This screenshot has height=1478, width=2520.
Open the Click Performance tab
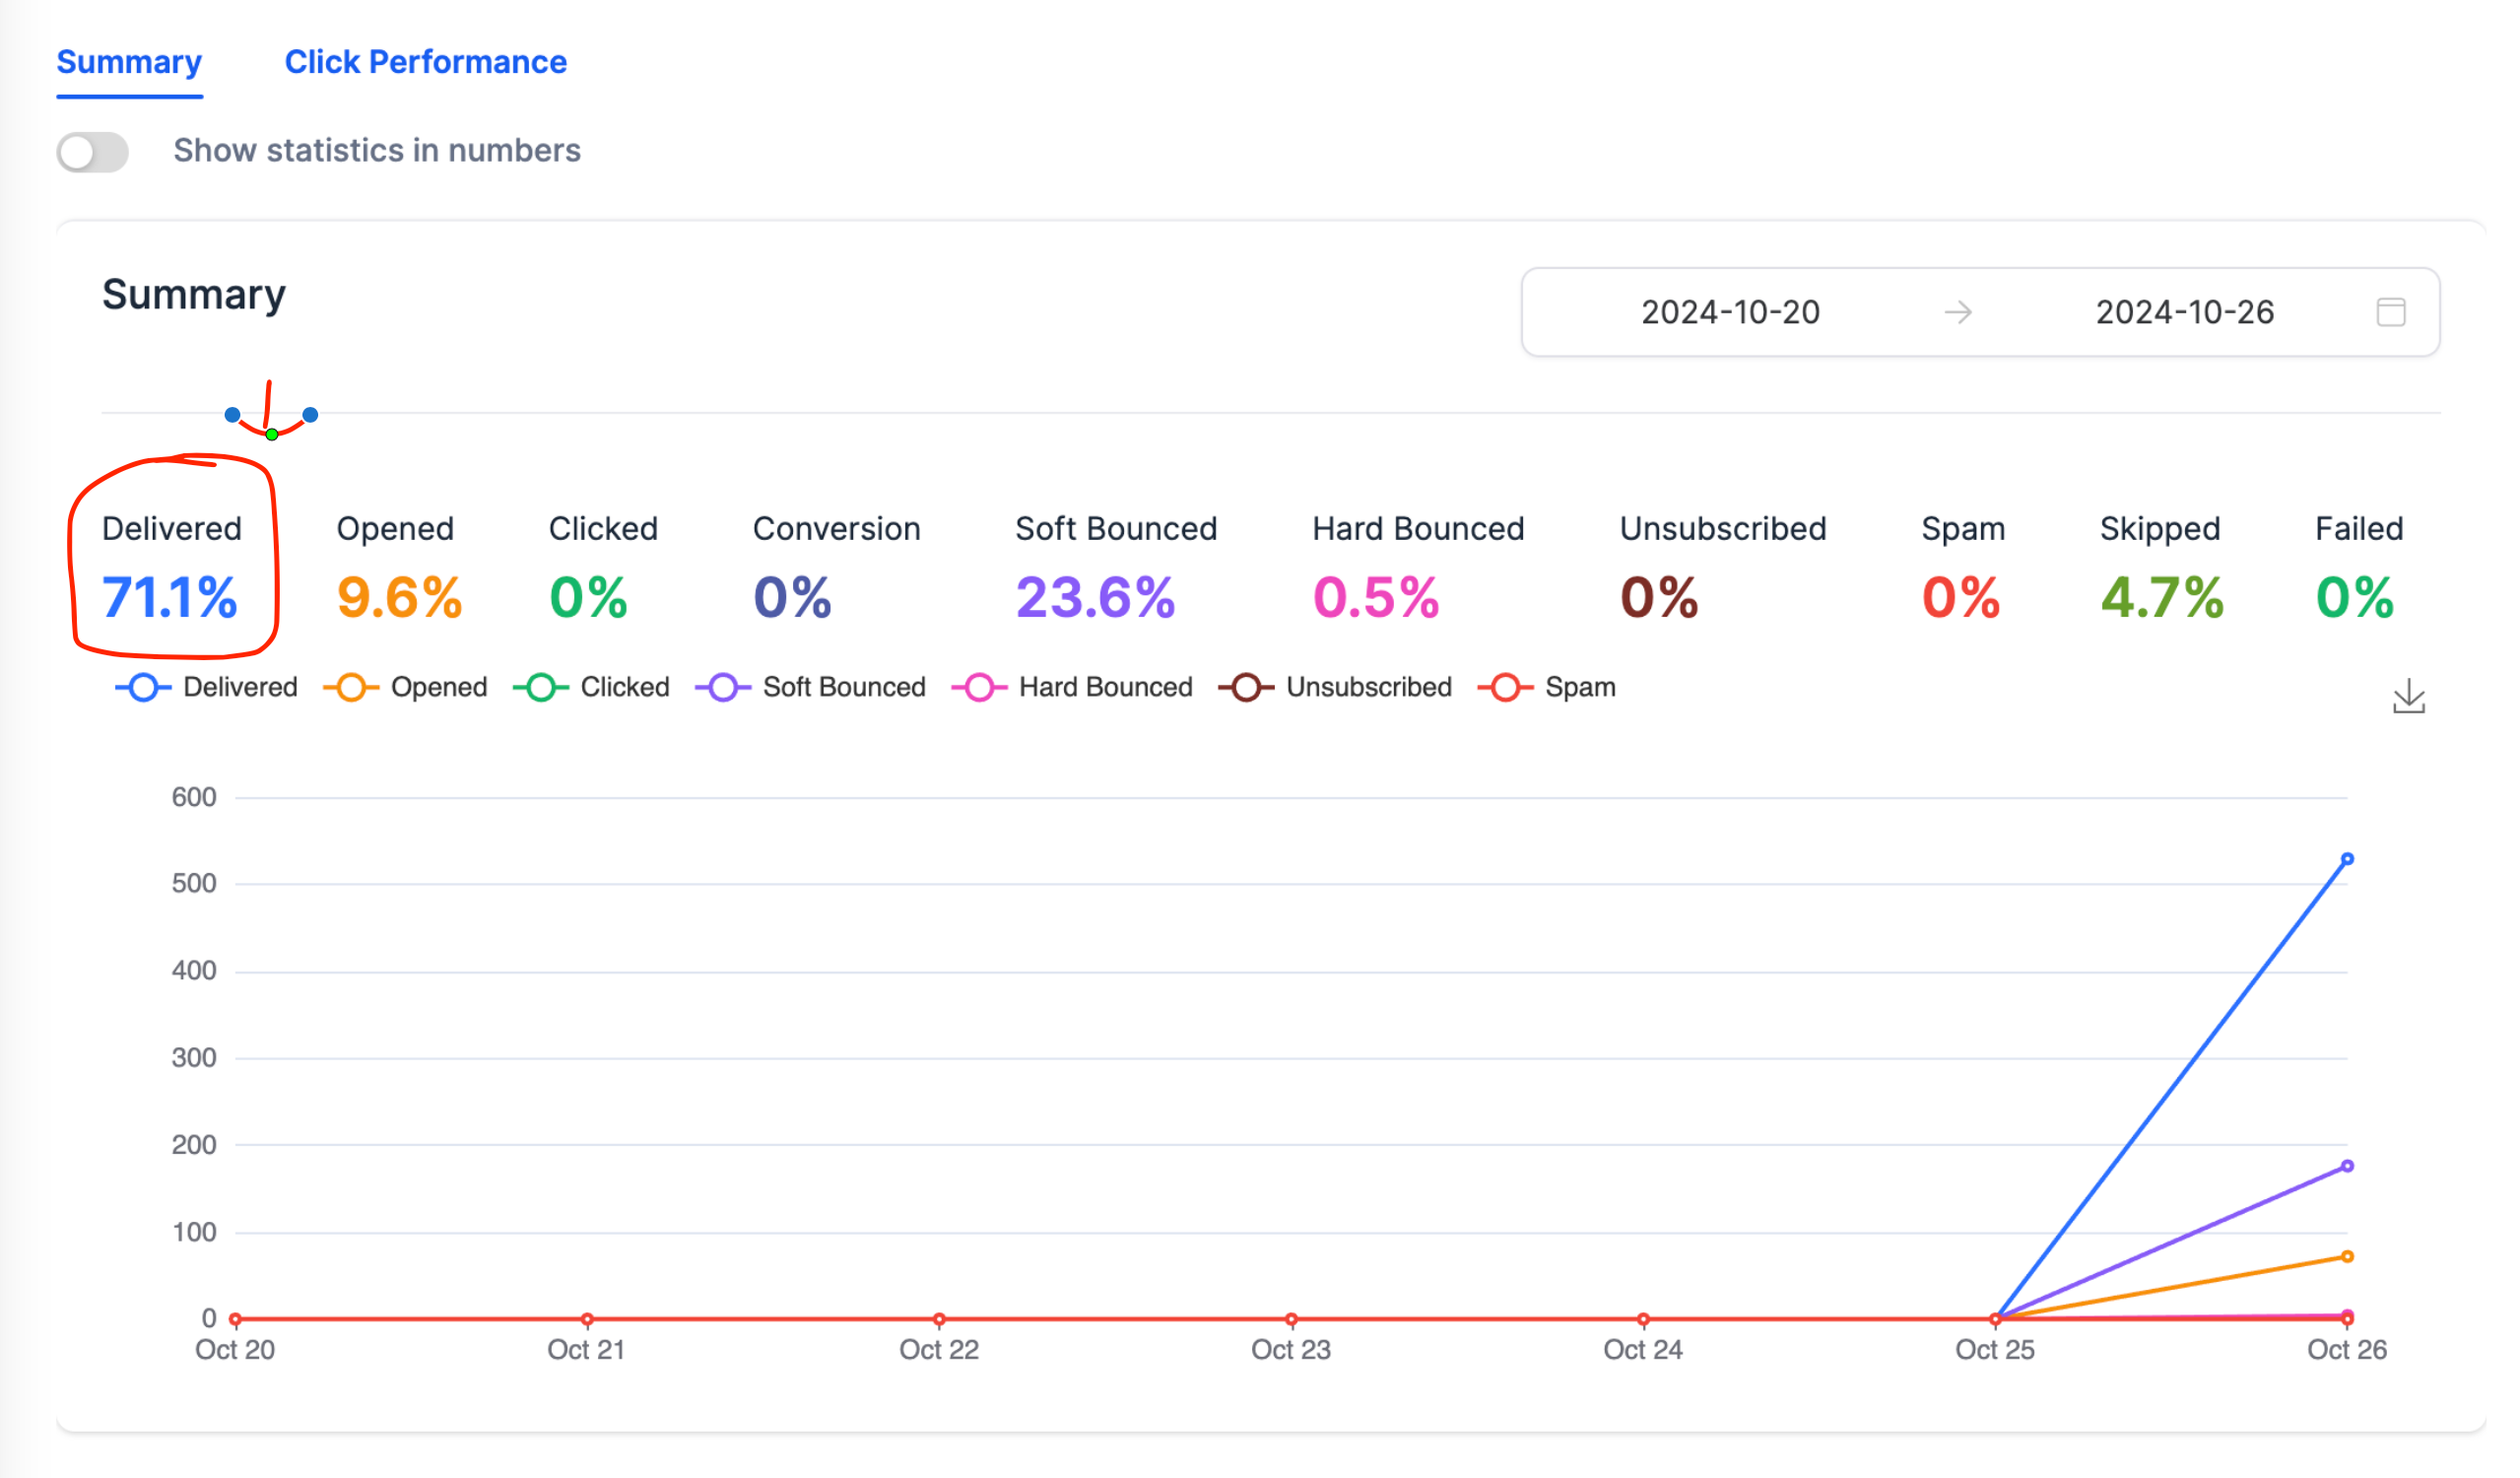tap(425, 62)
